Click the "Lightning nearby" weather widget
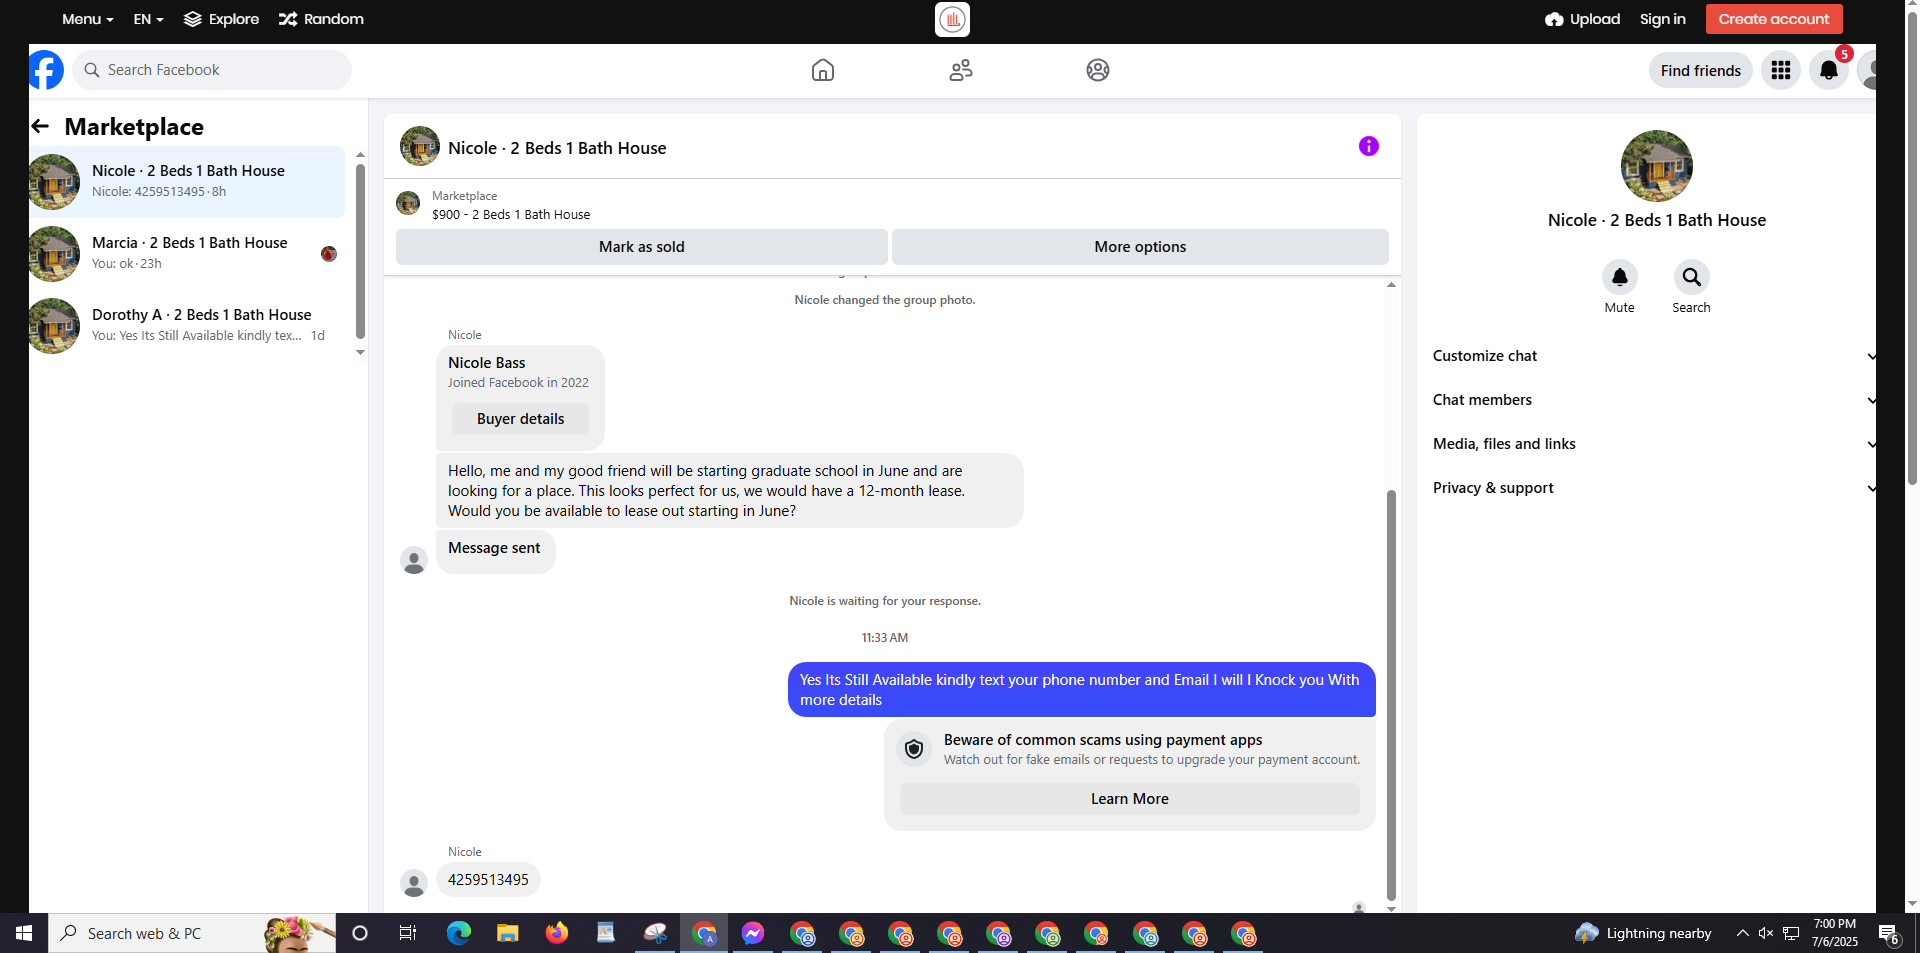The image size is (1920, 953). [1643, 933]
